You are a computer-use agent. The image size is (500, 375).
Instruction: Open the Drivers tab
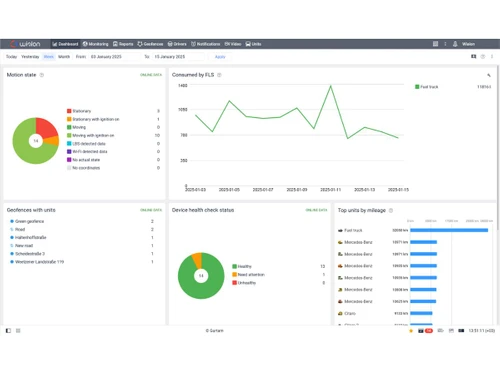[177, 44]
